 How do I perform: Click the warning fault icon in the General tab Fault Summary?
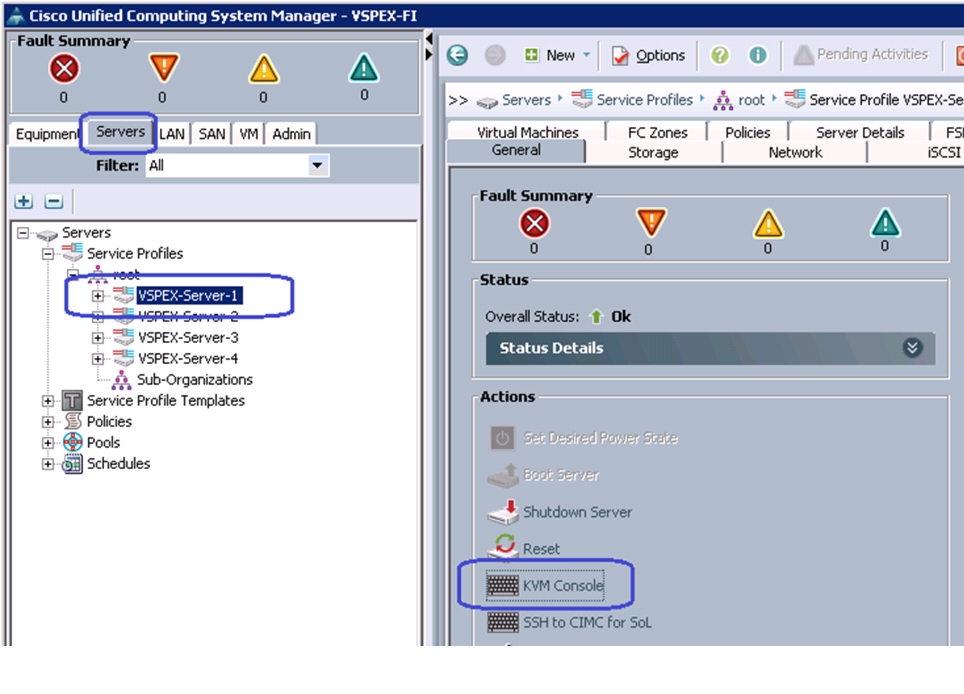[885, 223]
